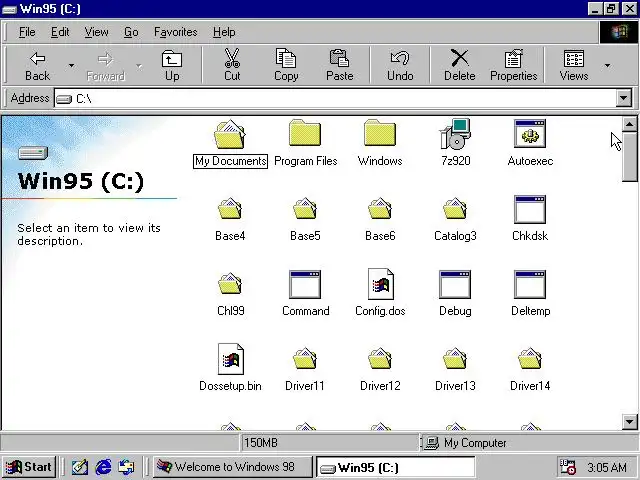Image resolution: width=640 pixels, height=480 pixels.
Task: Select the Catalog3 folder
Action: point(456,219)
